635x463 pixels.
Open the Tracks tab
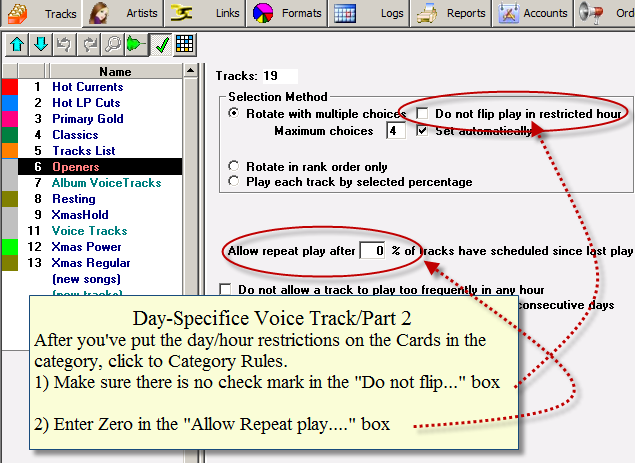click(41, 13)
